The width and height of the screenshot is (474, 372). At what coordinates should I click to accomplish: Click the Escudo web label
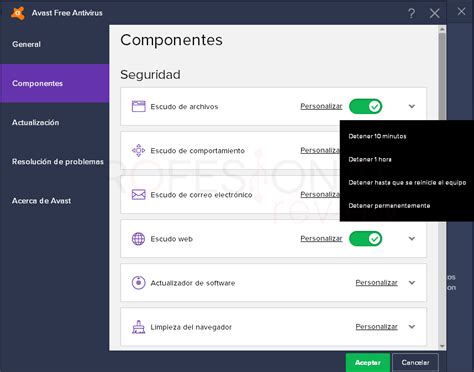pos(172,239)
